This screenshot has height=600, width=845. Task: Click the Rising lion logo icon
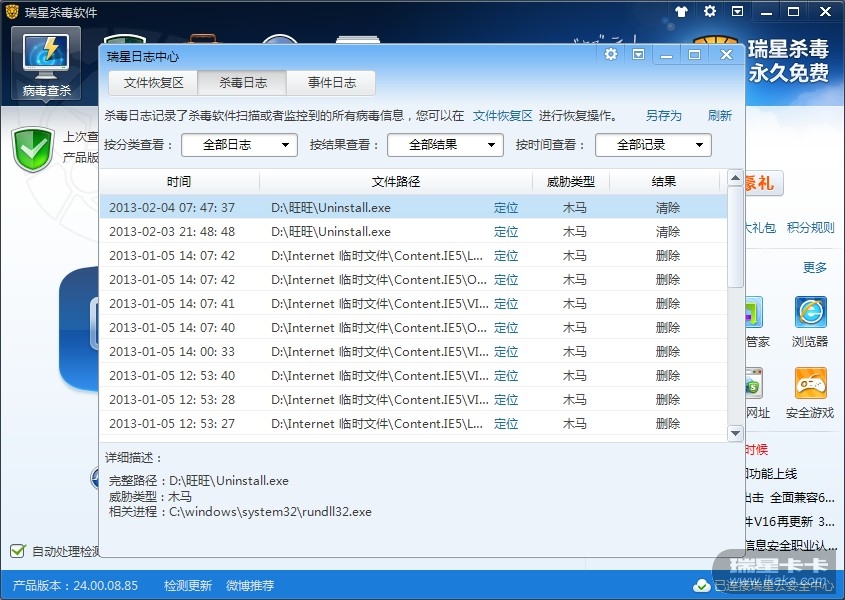tap(12, 11)
